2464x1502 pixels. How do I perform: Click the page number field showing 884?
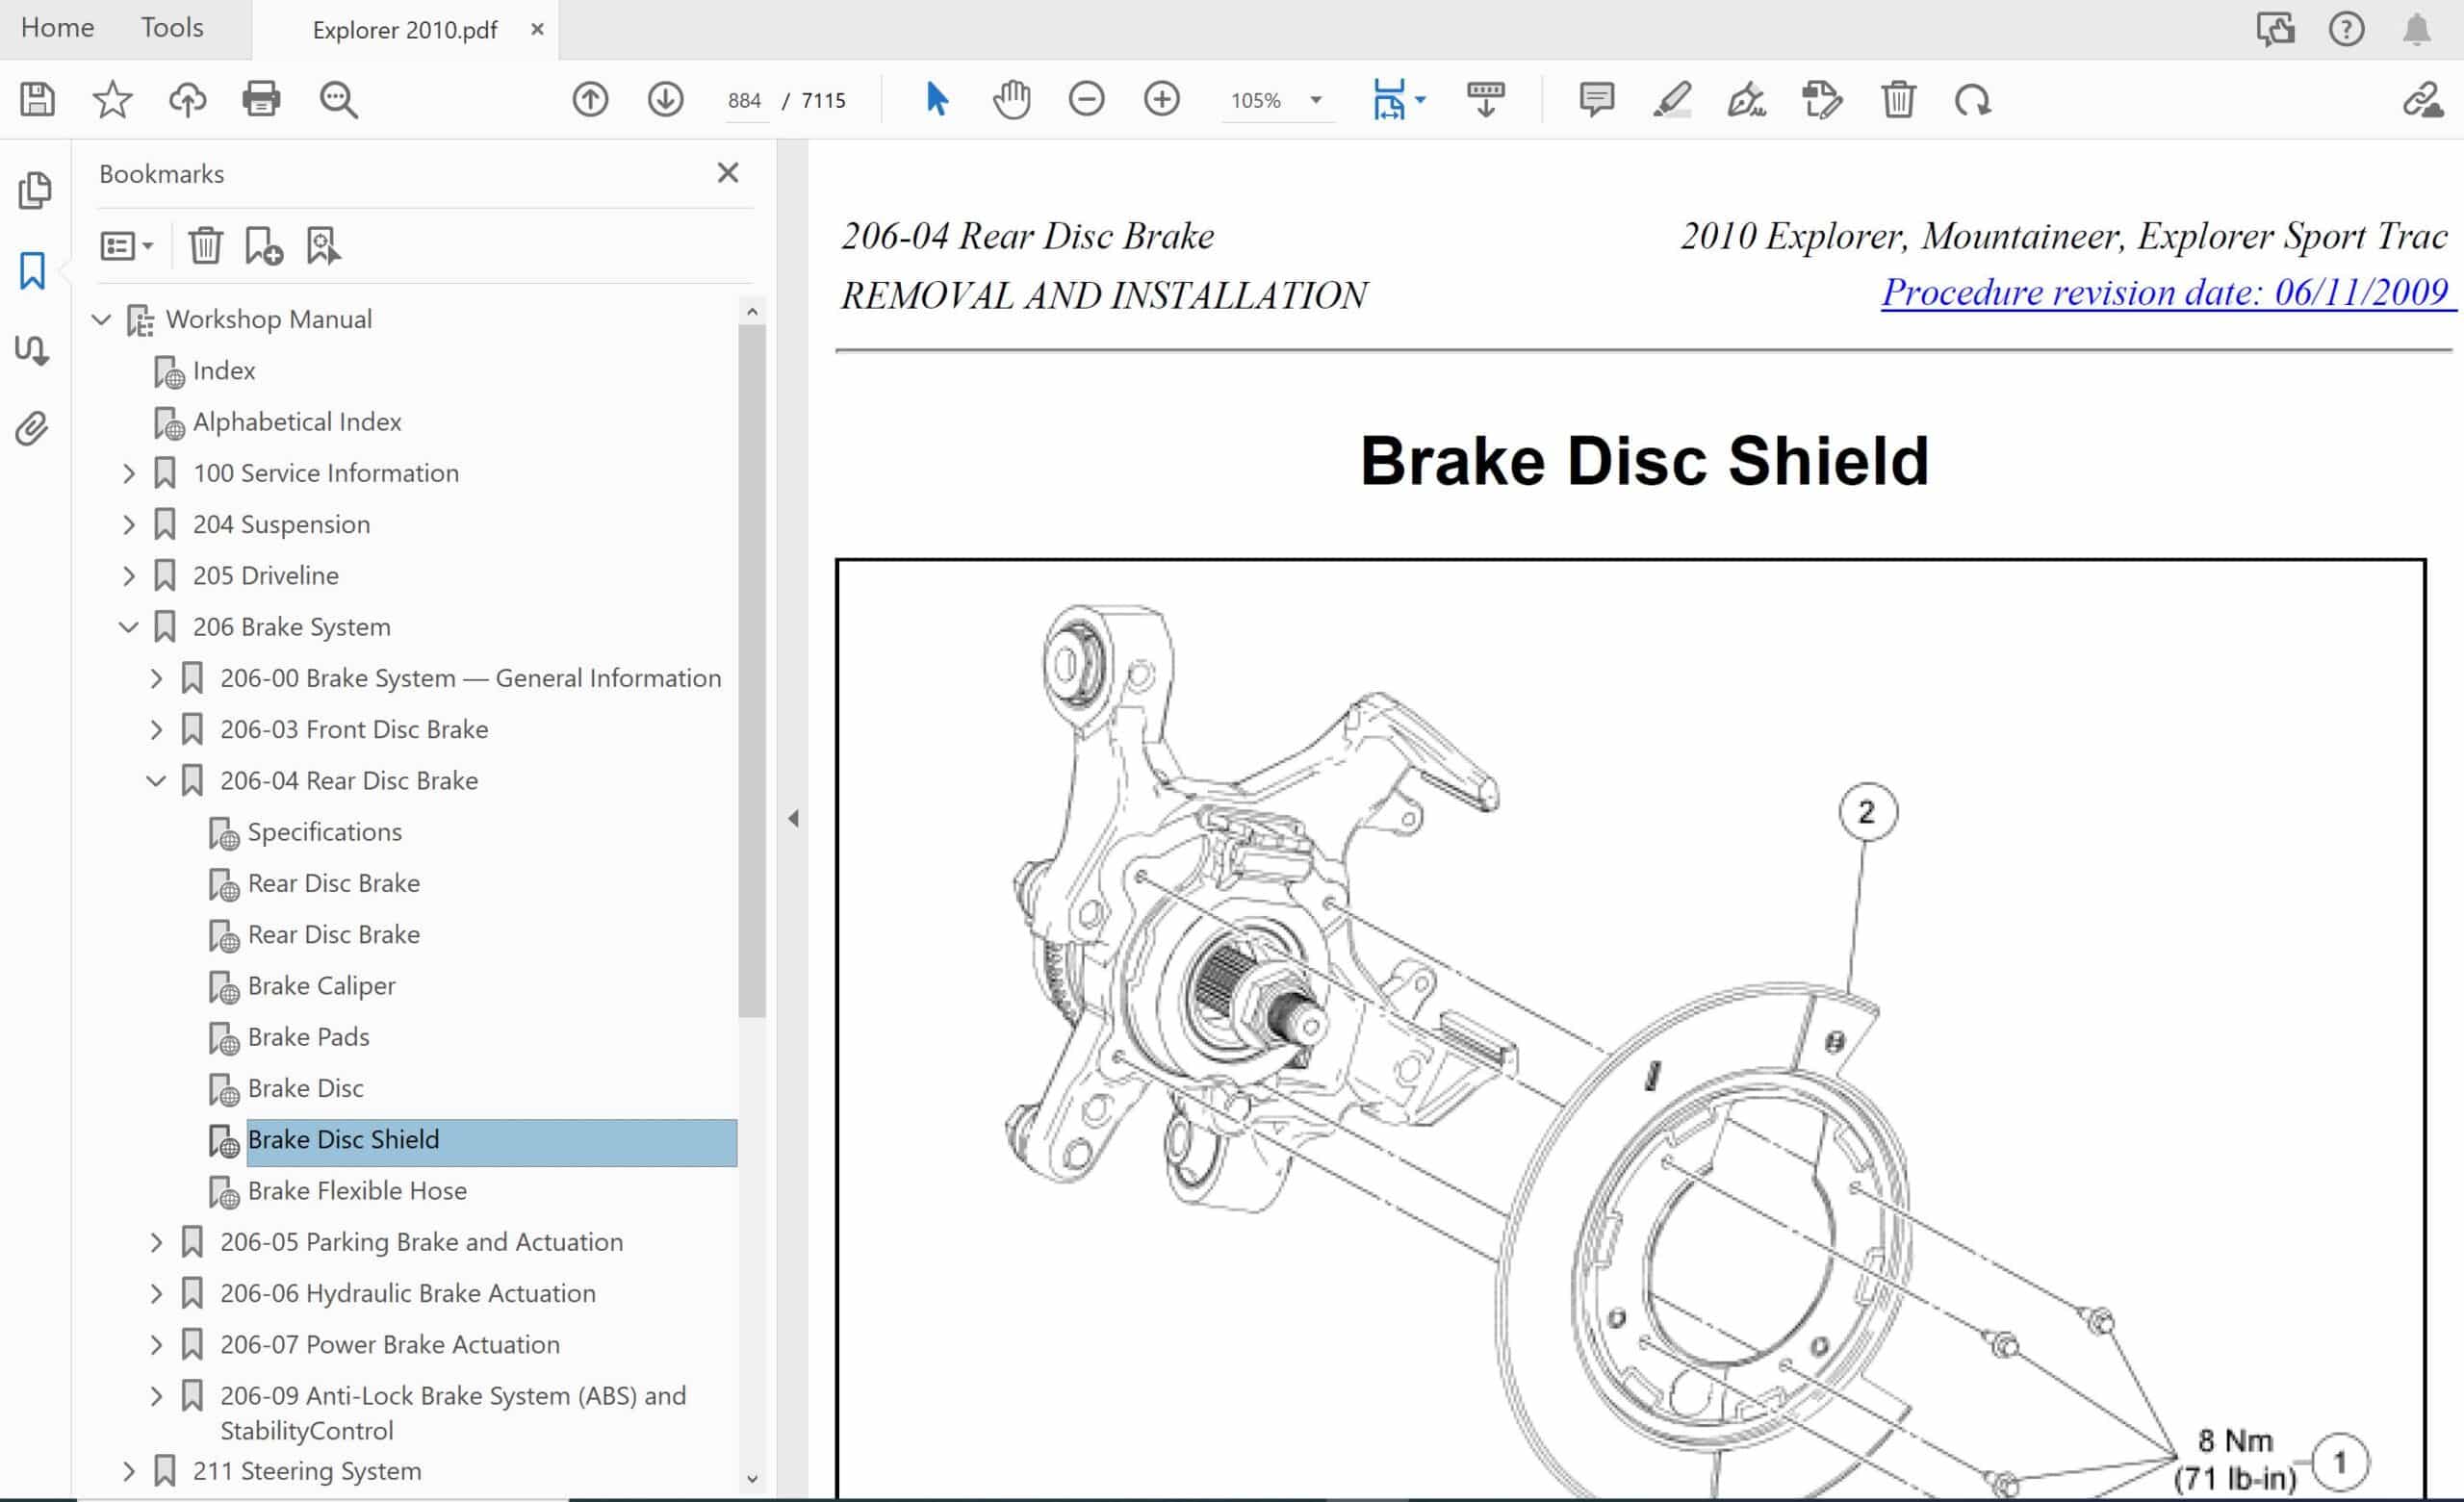[745, 100]
